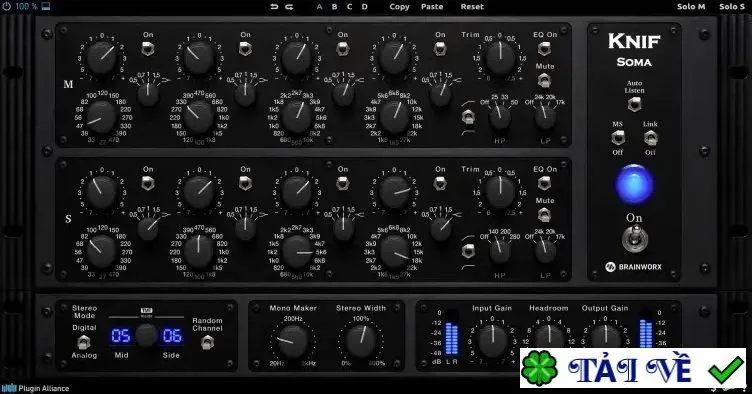Screen dimensions: 752x394
Task: Click Solo M button
Action: click(x=691, y=6)
